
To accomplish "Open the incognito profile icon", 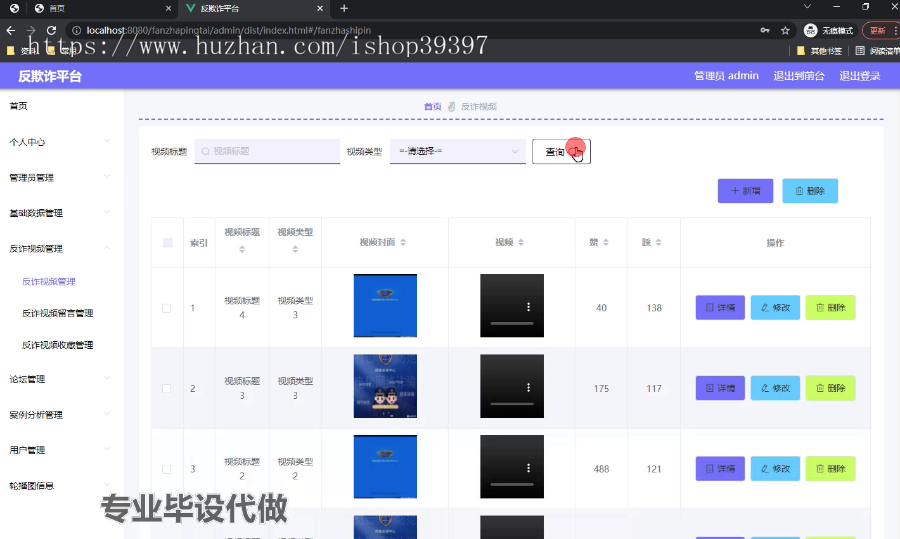I will [810, 30].
